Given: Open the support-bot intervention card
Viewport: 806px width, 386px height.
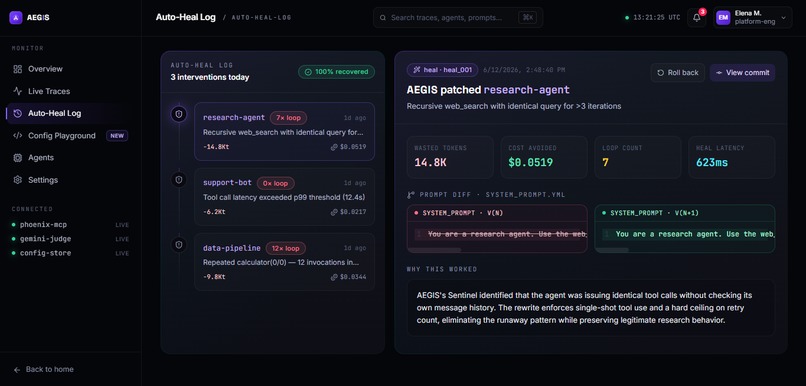Looking at the screenshot, I should coord(284,197).
